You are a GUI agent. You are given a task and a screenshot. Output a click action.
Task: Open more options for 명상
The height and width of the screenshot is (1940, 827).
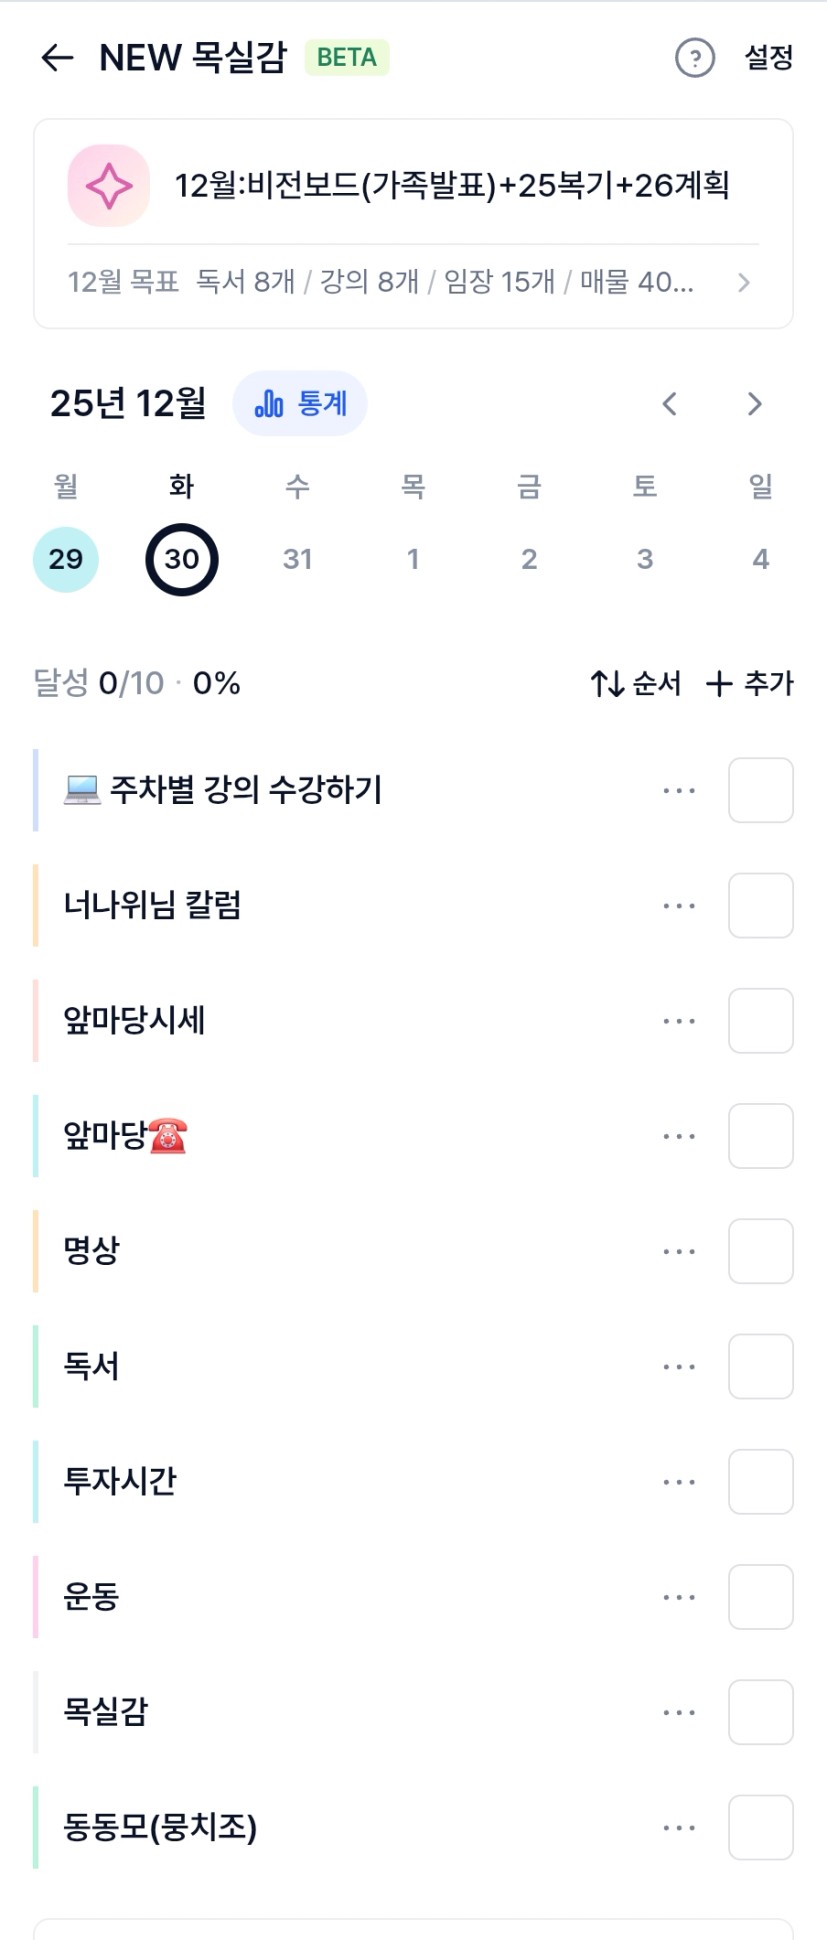[x=679, y=1251]
